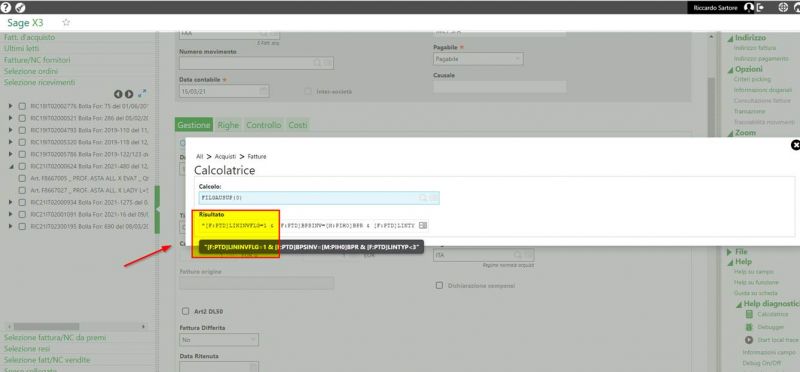Screen dimensions: 800x372
Task: Enable the Art2 DL50 checkbox
Action: [186, 311]
